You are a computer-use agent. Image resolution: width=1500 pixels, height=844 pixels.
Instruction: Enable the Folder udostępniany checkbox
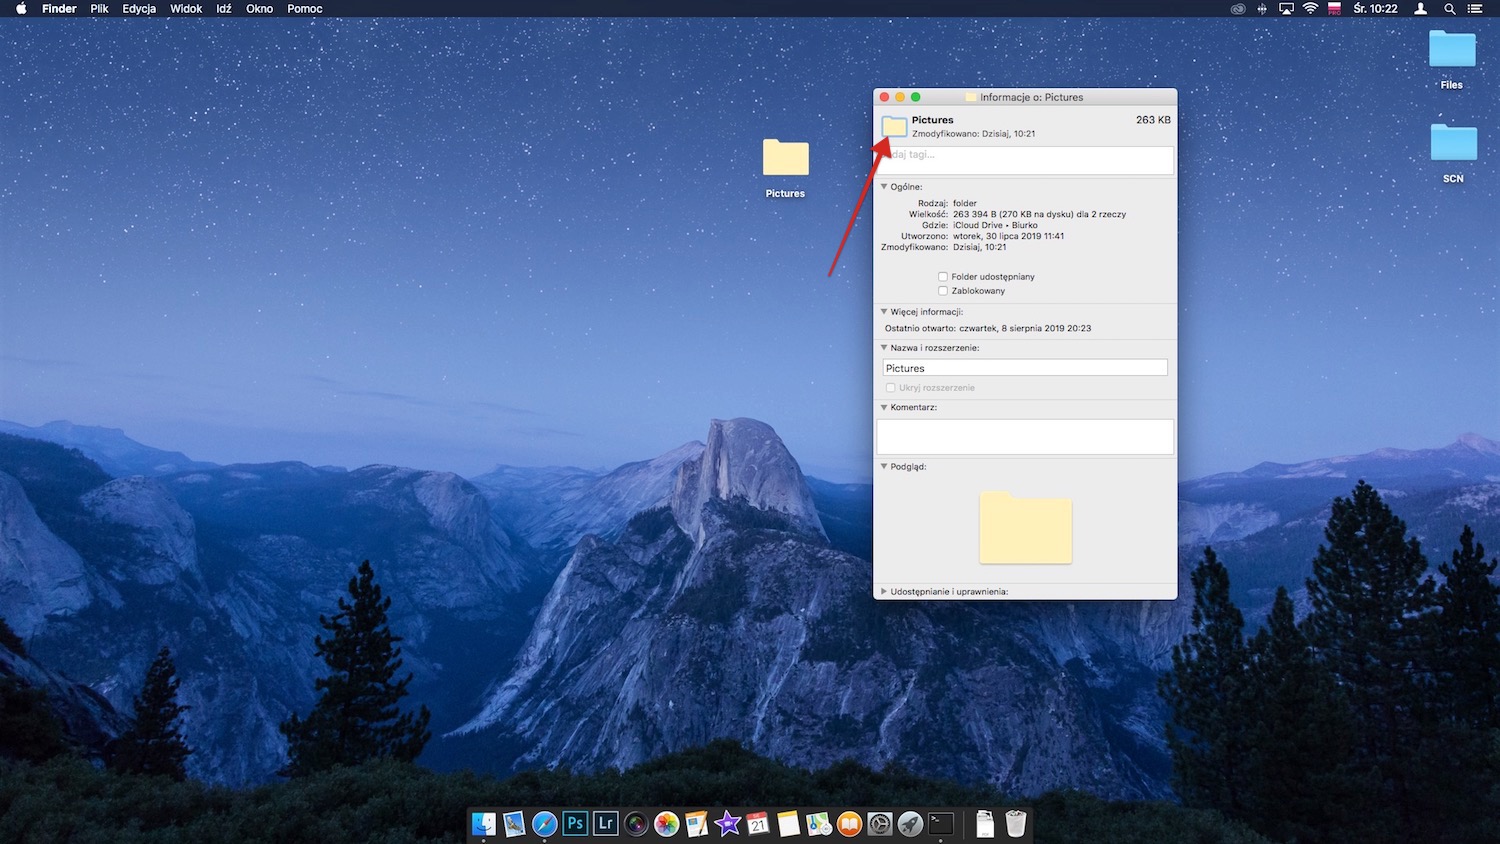pyautogui.click(x=942, y=276)
